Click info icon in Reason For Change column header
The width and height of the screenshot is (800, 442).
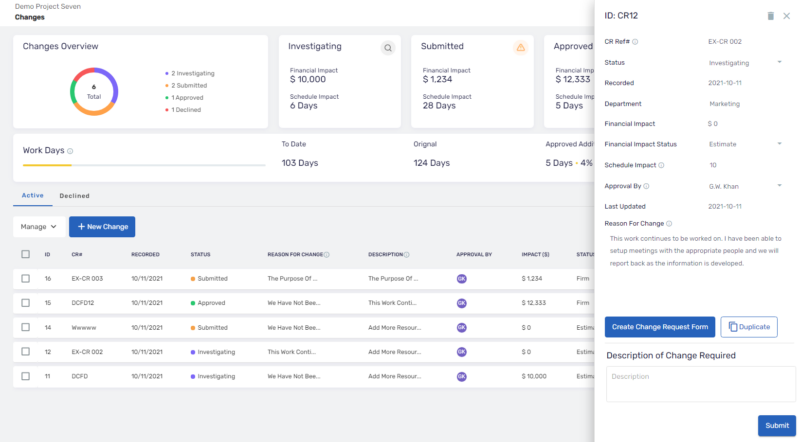[327, 255]
